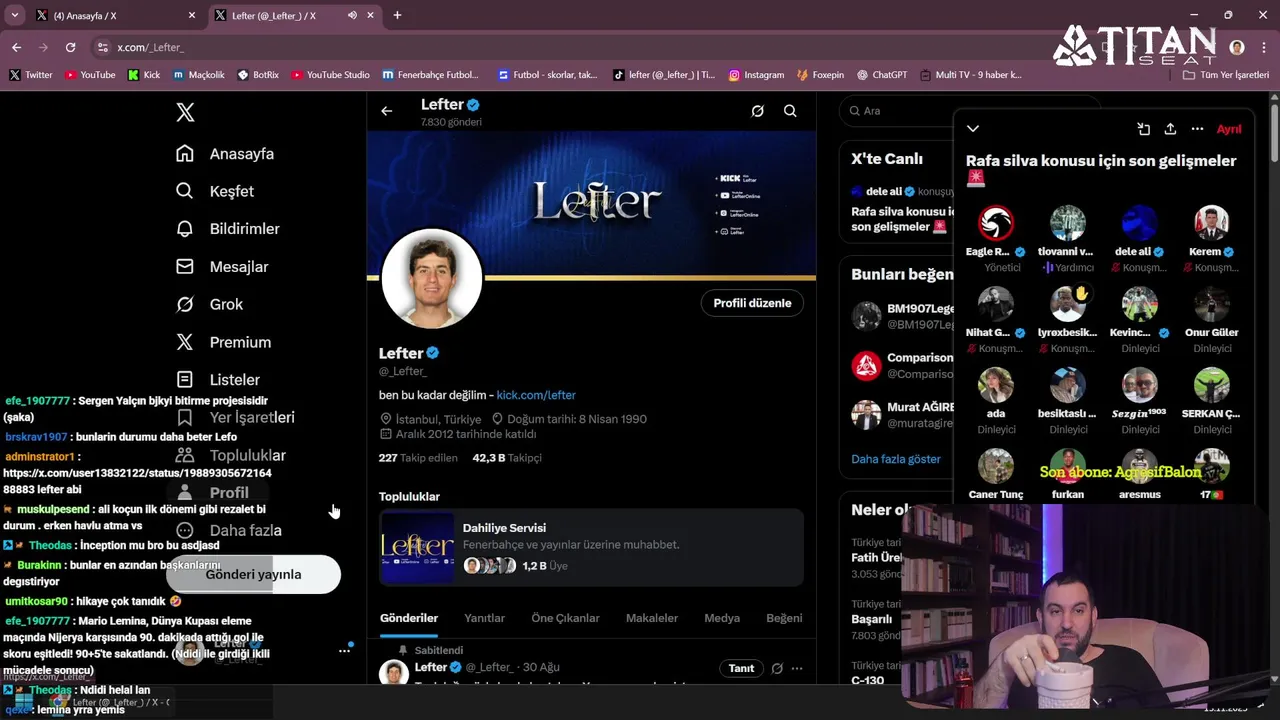This screenshot has height=720, width=1280.
Task: Click the search icon in profile header
Action: [790, 111]
